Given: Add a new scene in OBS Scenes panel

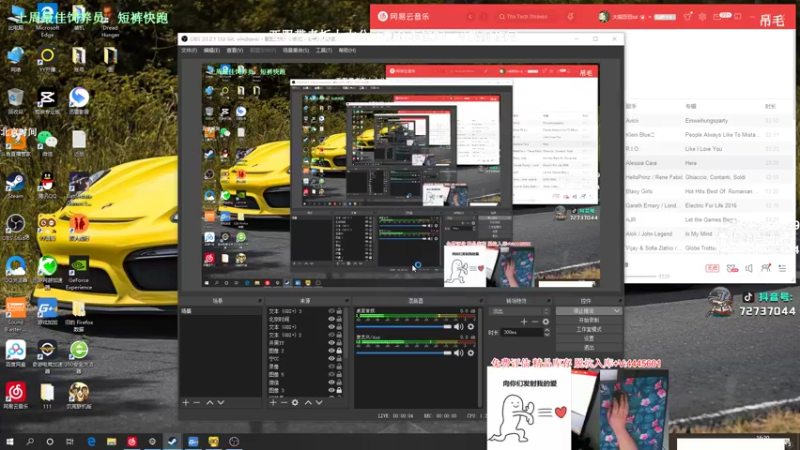Looking at the screenshot, I should [186, 403].
